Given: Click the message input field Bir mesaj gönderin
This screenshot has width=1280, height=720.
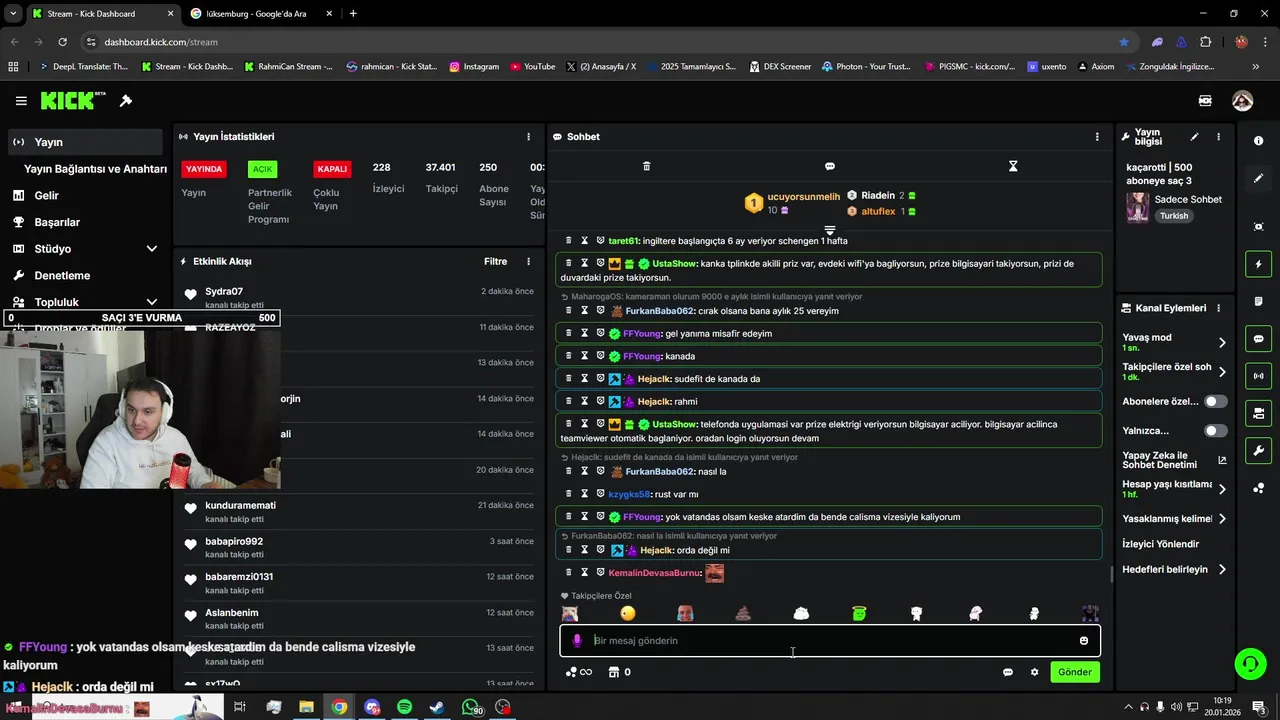Looking at the screenshot, I should click(x=830, y=641).
